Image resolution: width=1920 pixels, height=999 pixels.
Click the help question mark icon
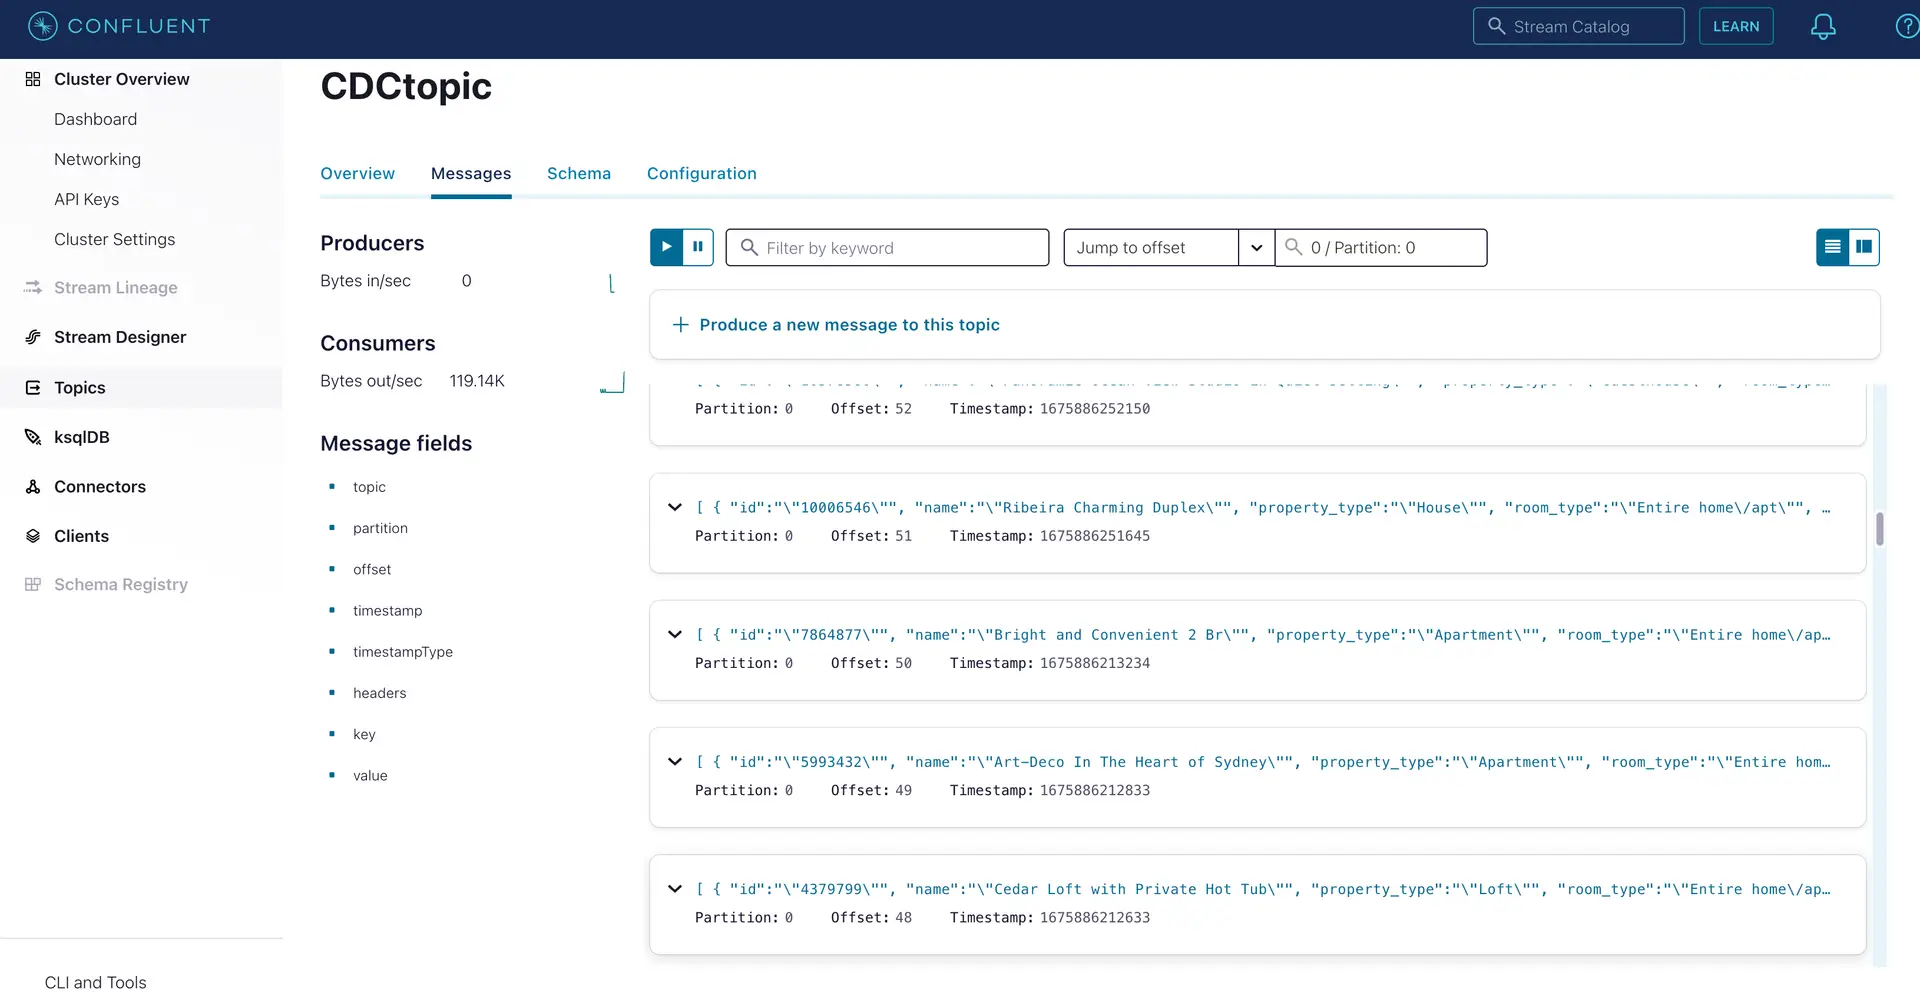coord(1907,27)
